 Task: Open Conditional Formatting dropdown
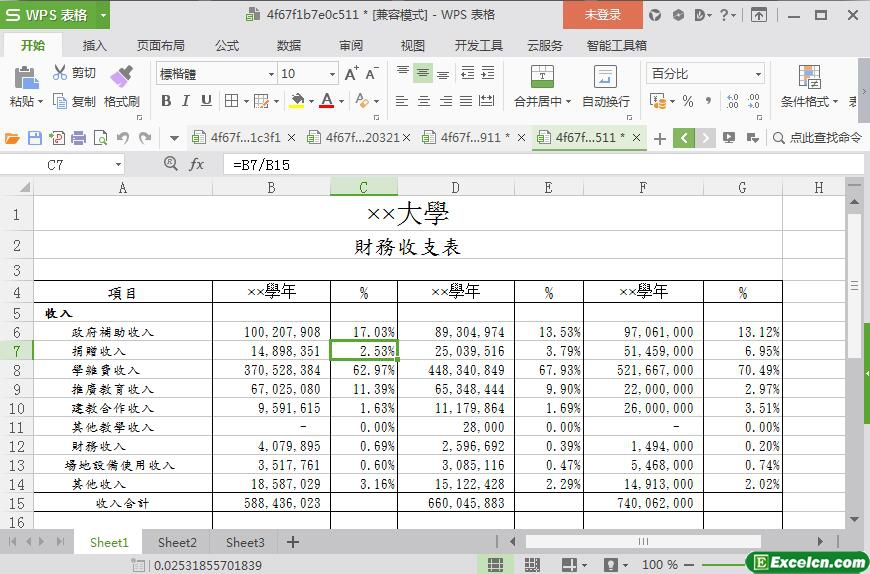pos(809,86)
